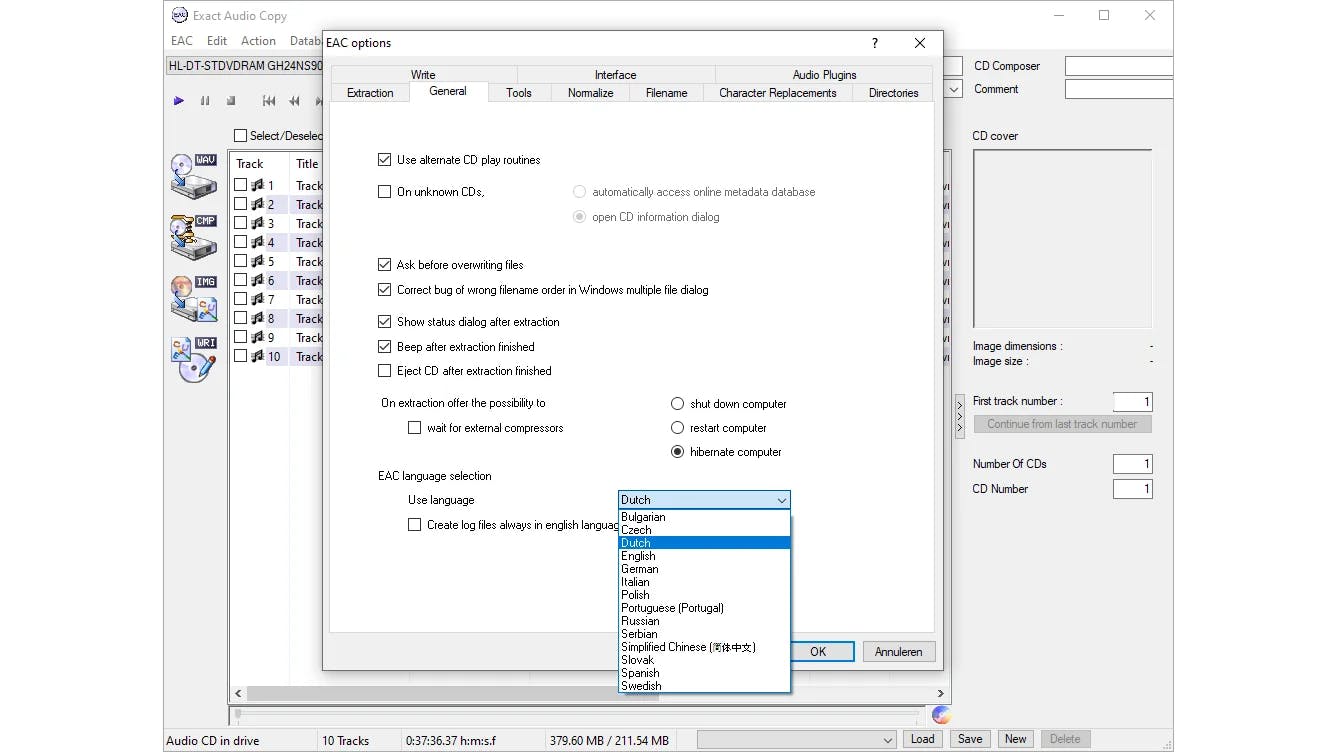Viewport: 1337px width, 752px height.
Task: Select the shut down computer radio option
Action: coord(678,404)
